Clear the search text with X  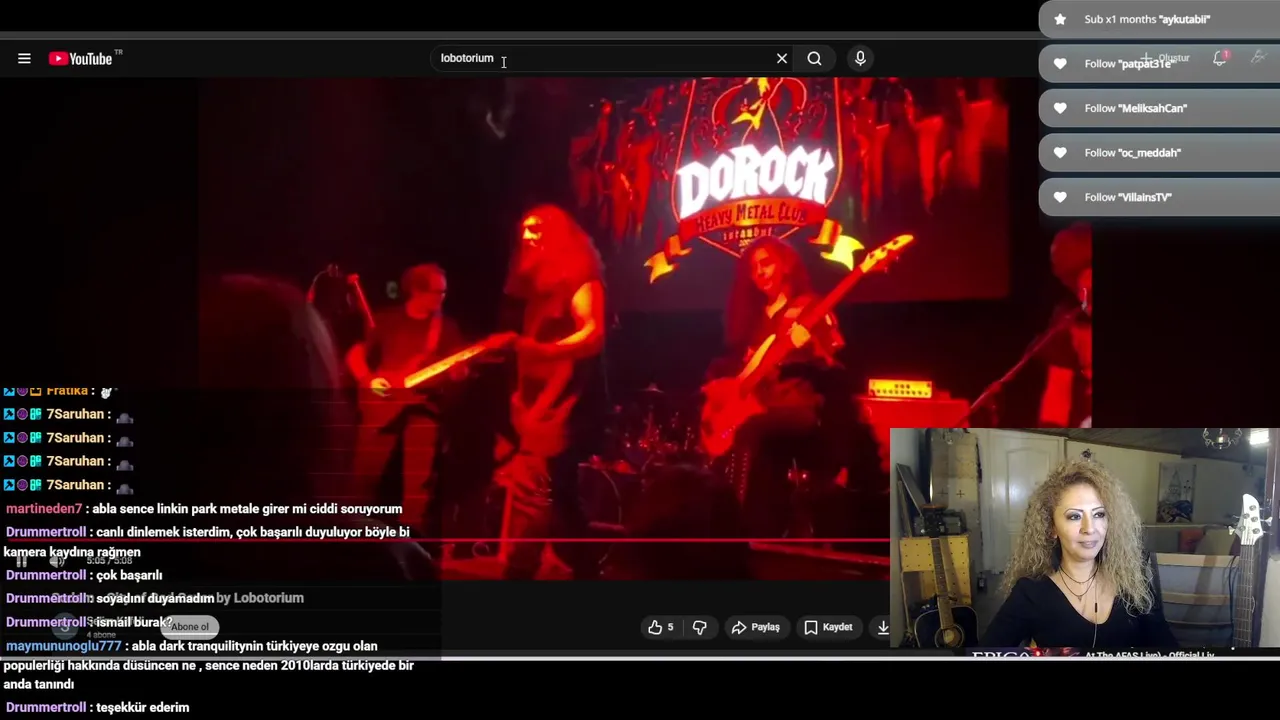coord(782,59)
